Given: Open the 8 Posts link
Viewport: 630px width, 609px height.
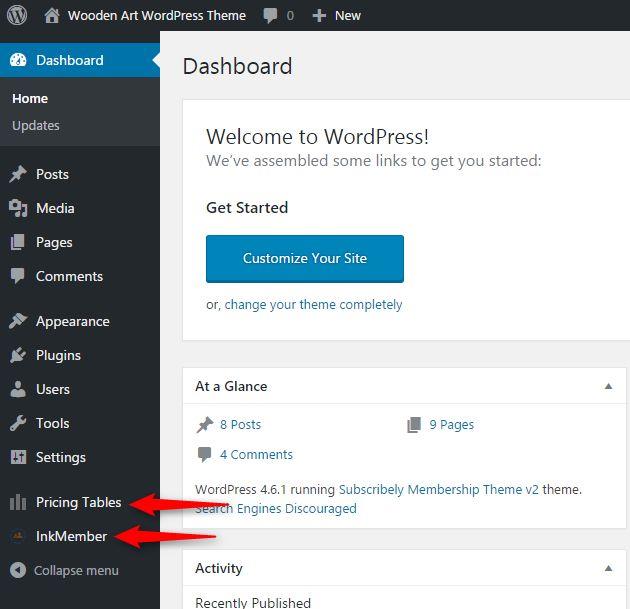Looking at the screenshot, I should click(x=240, y=425).
